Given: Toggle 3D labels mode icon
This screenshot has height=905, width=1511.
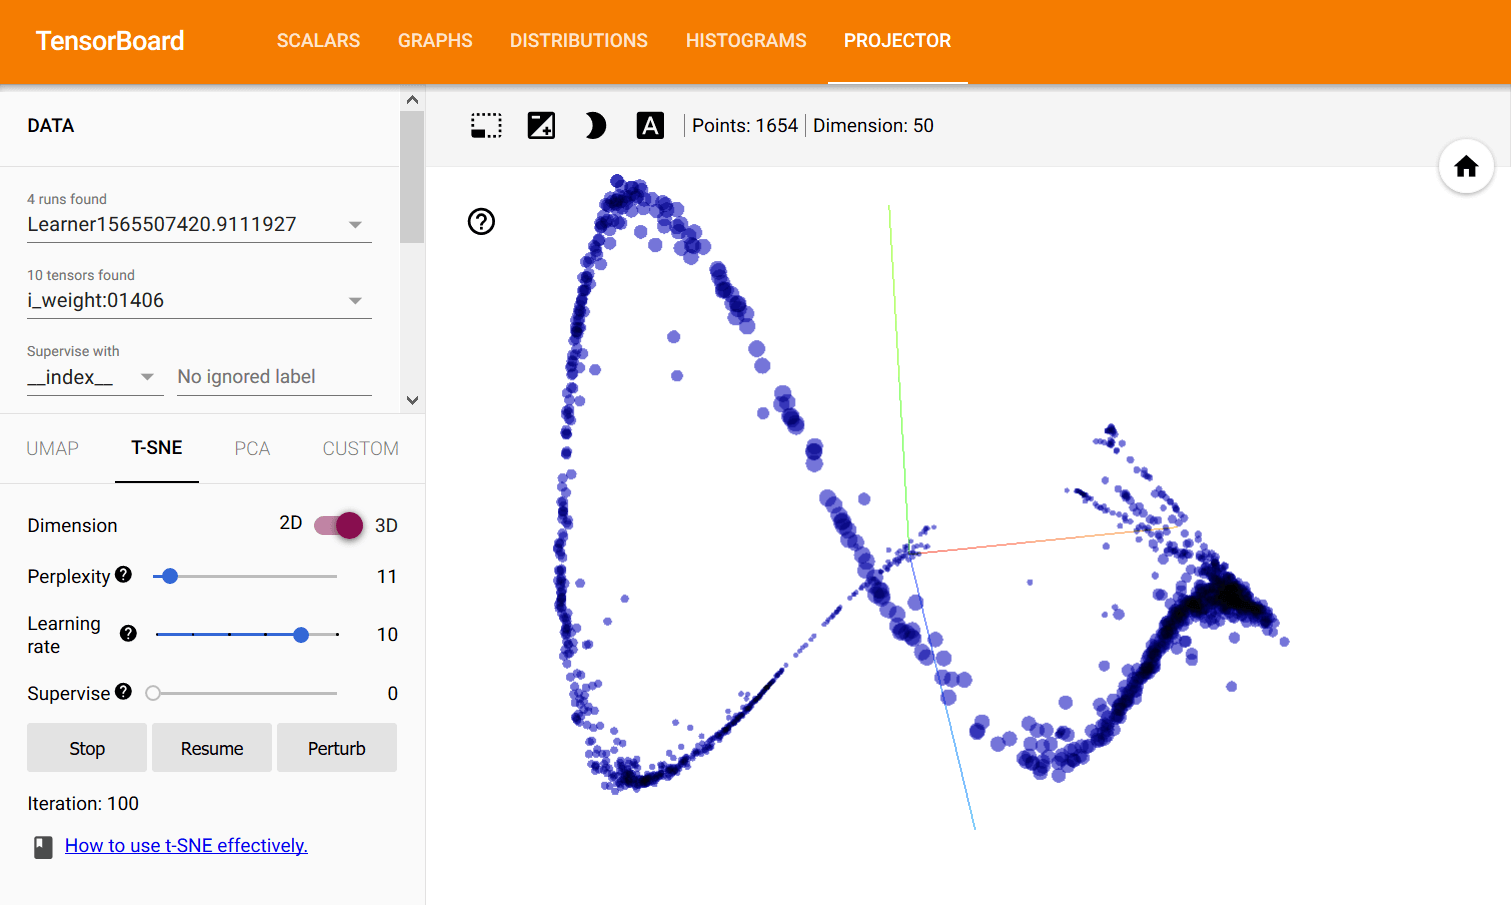Looking at the screenshot, I should (x=650, y=125).
